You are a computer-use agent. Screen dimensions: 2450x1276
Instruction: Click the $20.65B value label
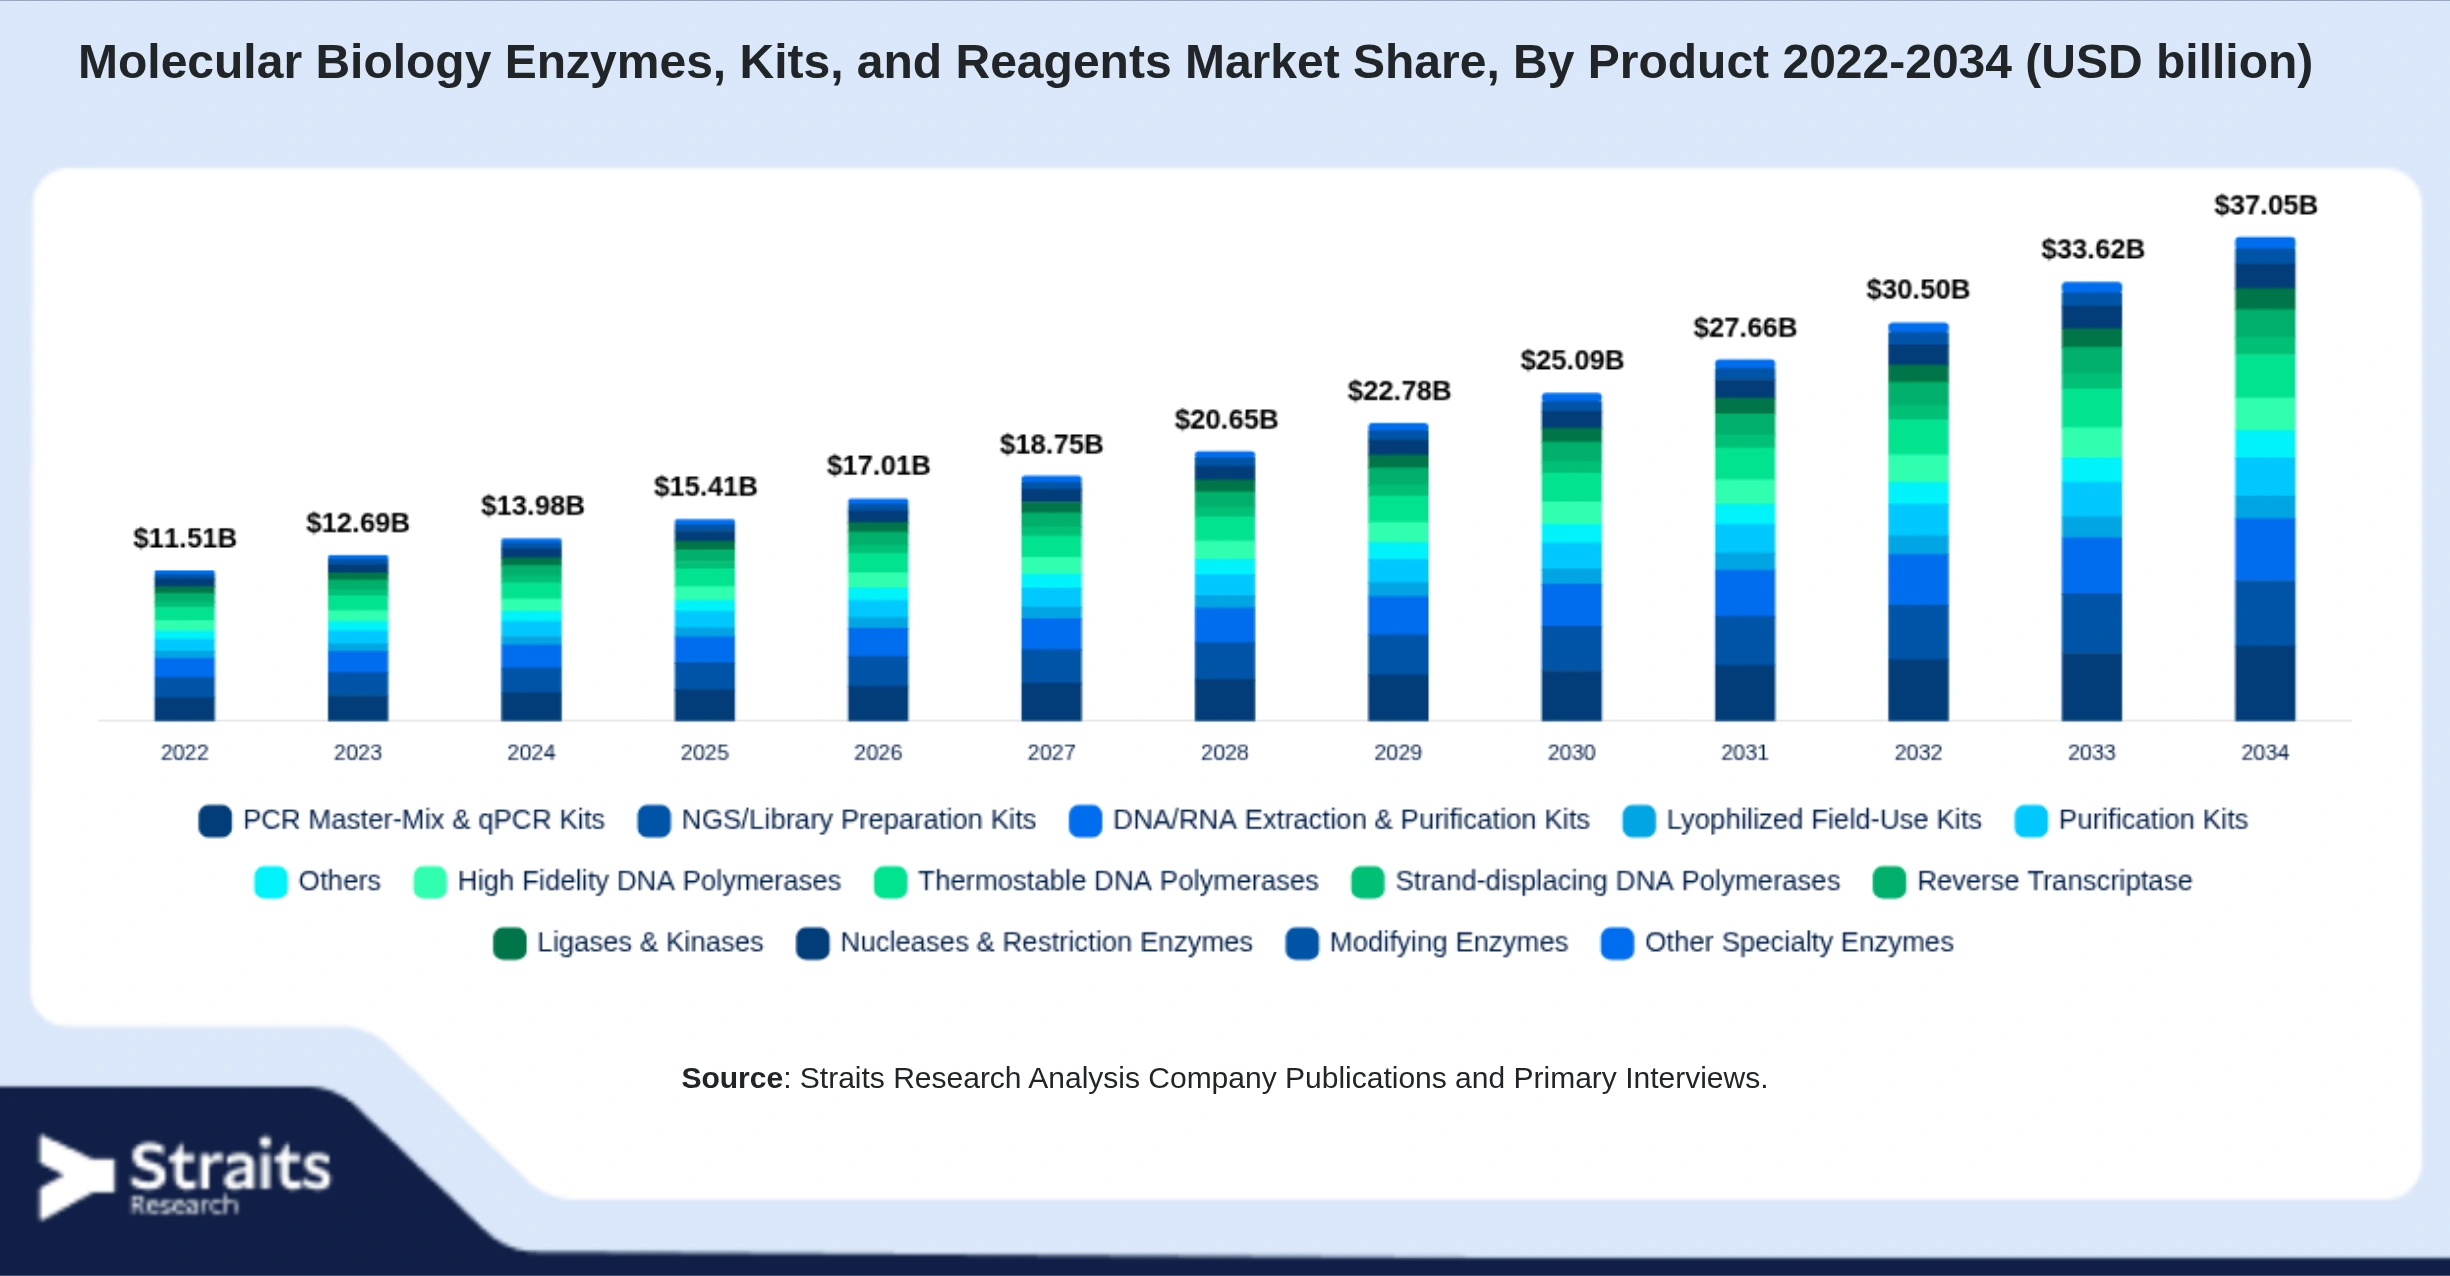[x=1226, y=419]
